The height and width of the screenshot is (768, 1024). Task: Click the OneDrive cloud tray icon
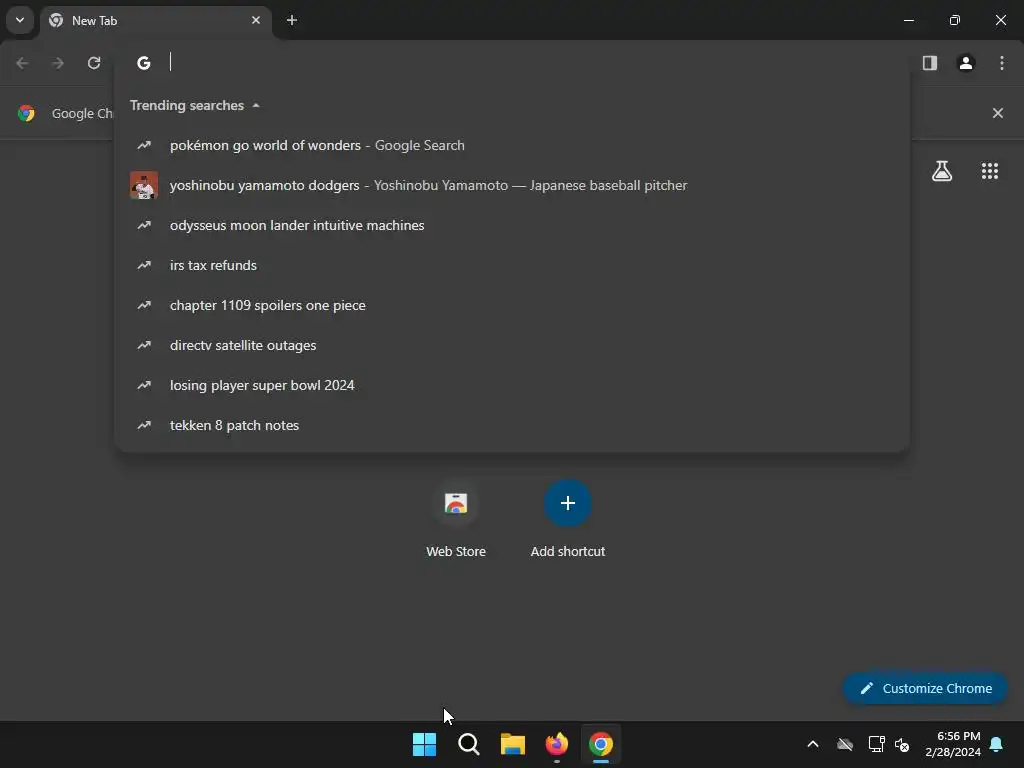click(845, 744)
